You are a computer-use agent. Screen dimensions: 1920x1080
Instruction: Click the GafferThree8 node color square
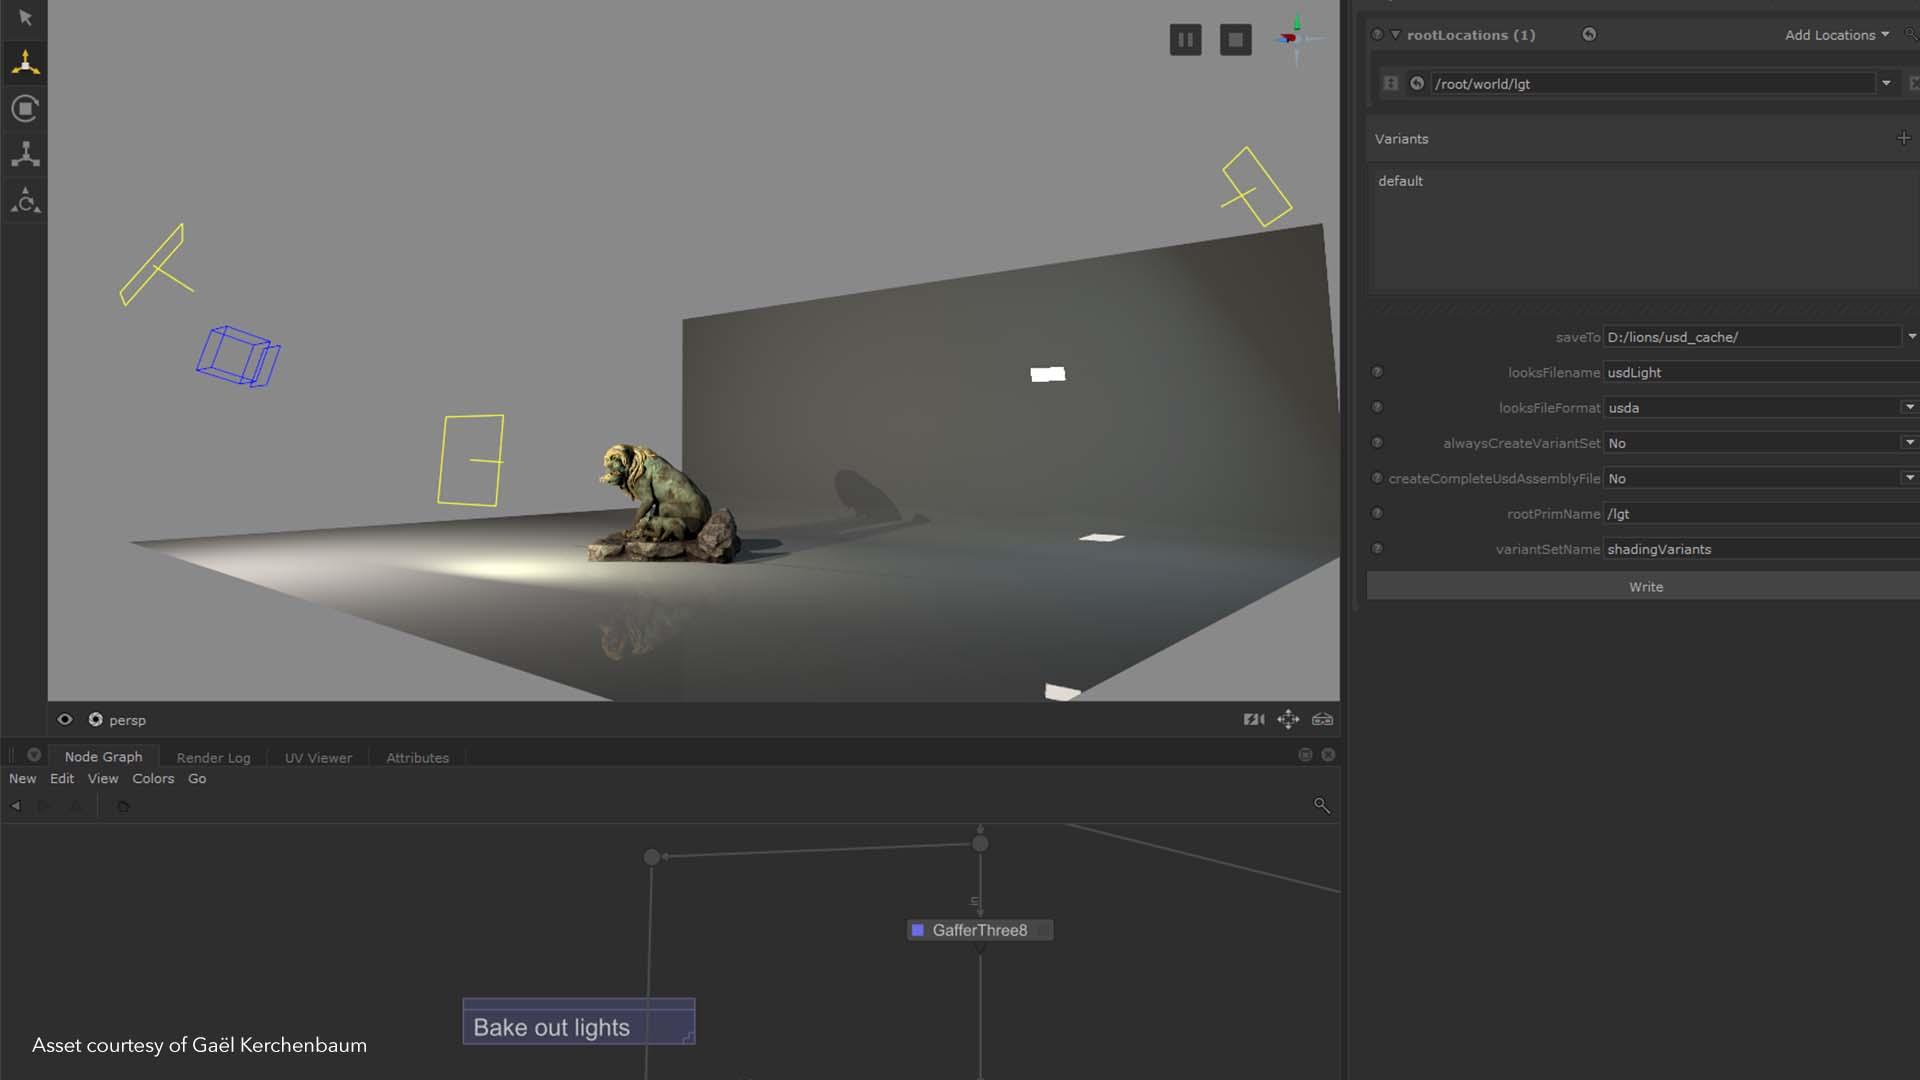(x=917, y=930)
